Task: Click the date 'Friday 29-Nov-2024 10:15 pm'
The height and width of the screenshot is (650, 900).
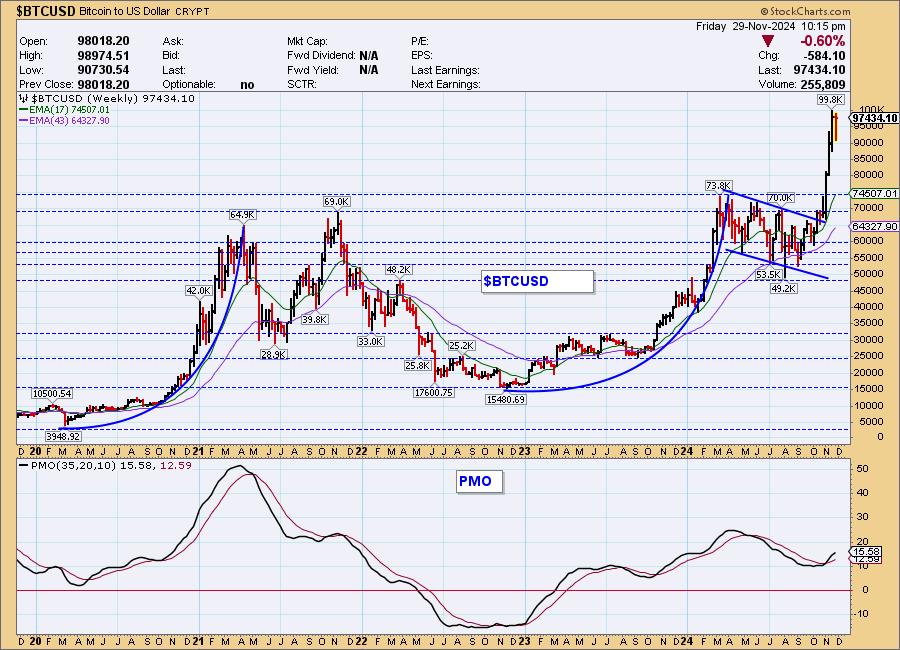Action: pyautogui.click(x=770, y=26)
